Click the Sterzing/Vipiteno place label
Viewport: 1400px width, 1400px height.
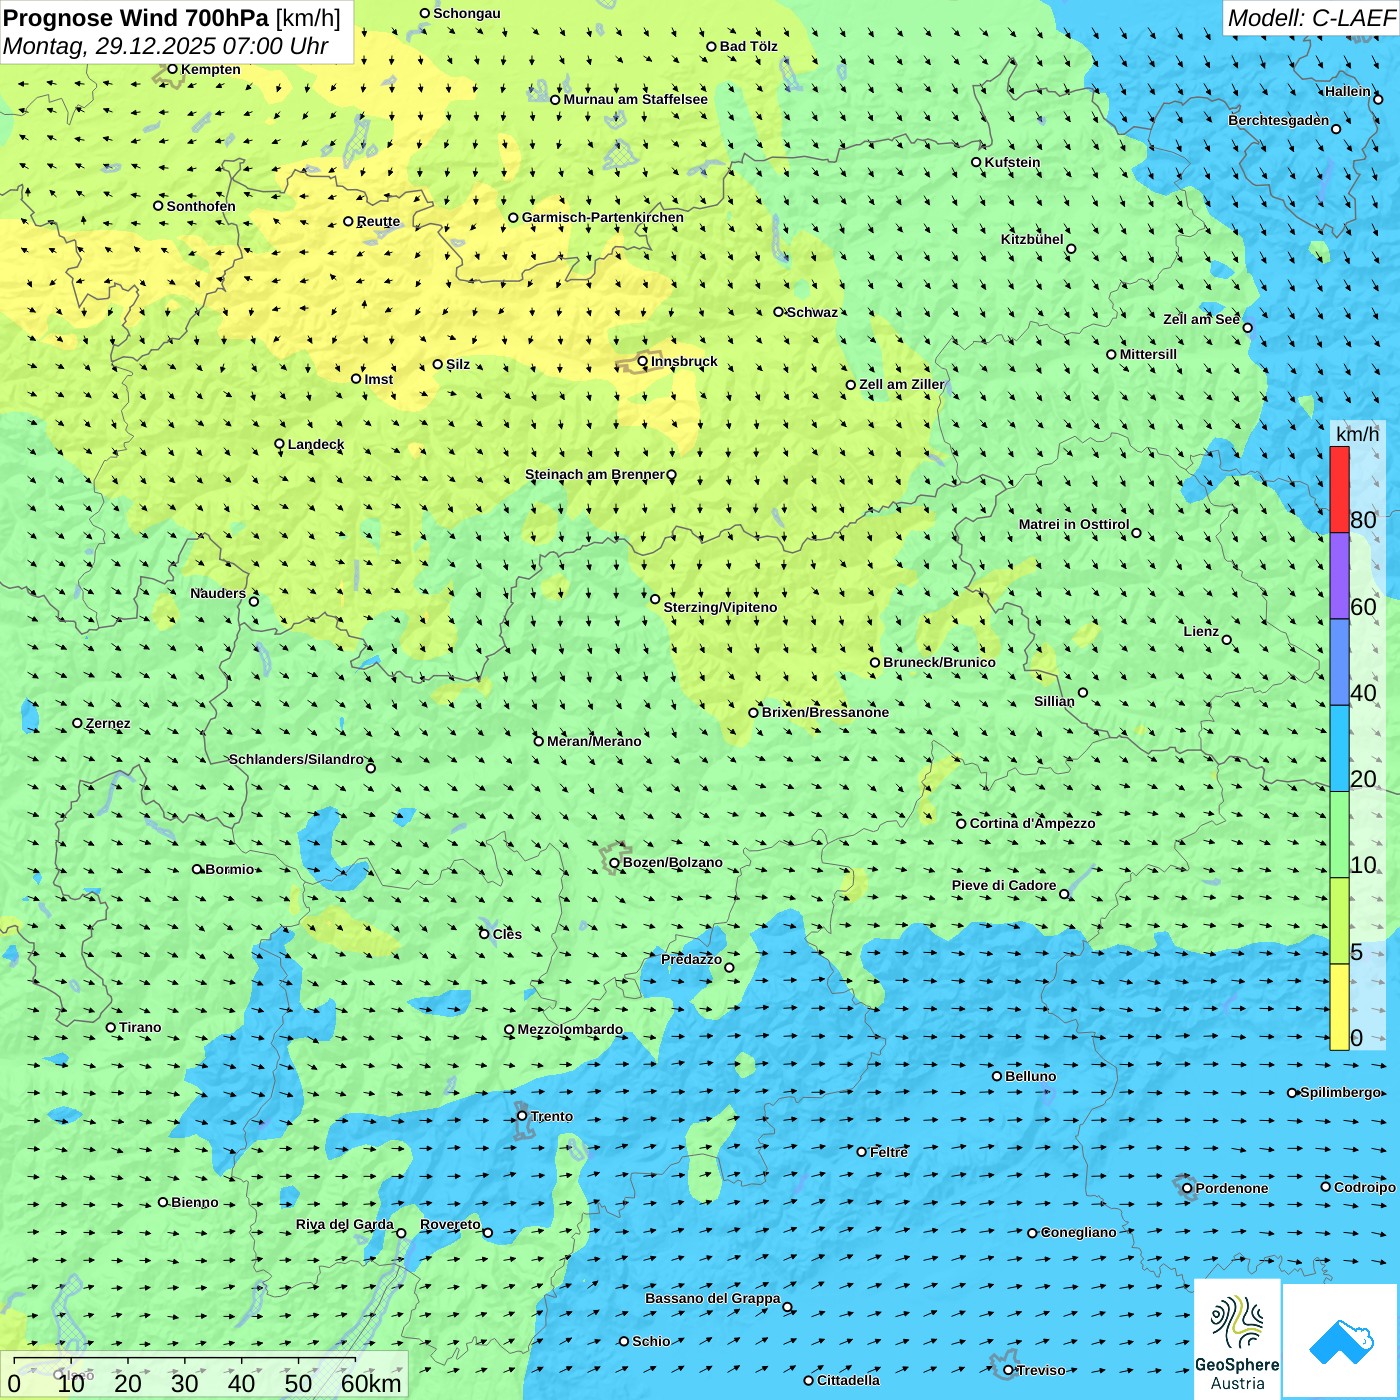click(x=720, y=607)
